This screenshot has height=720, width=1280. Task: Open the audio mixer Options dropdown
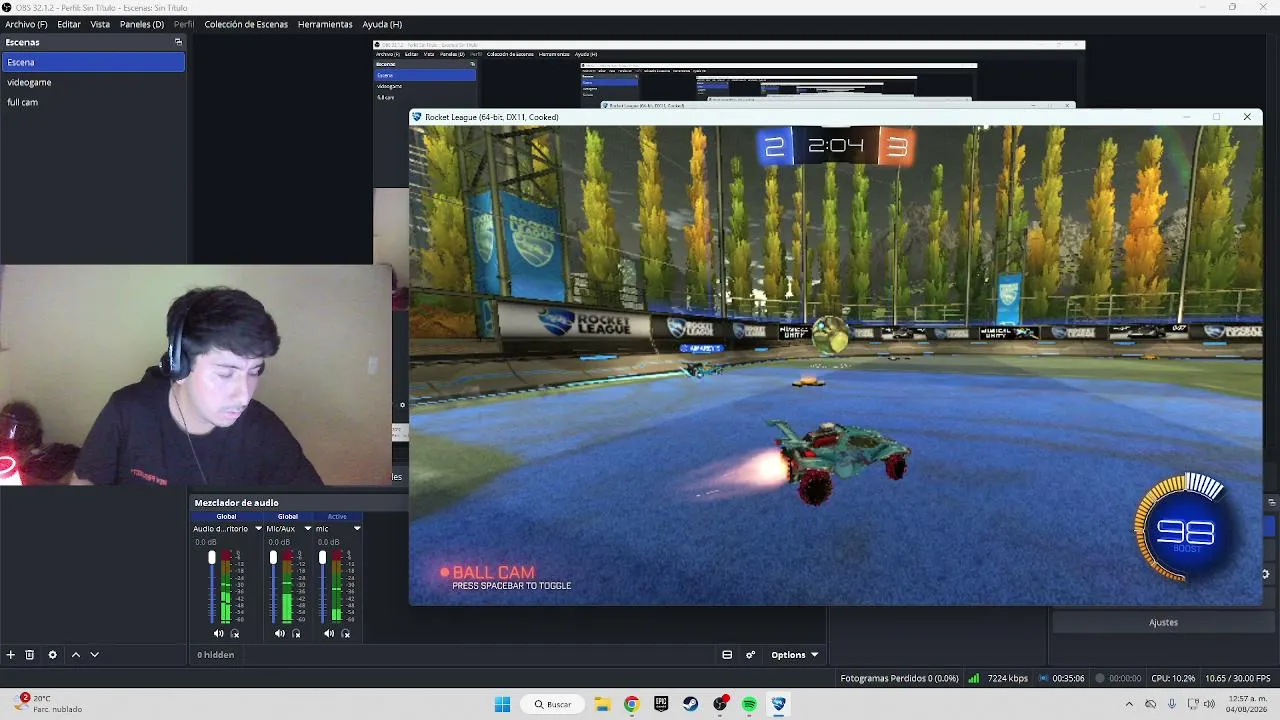[795, 655]
